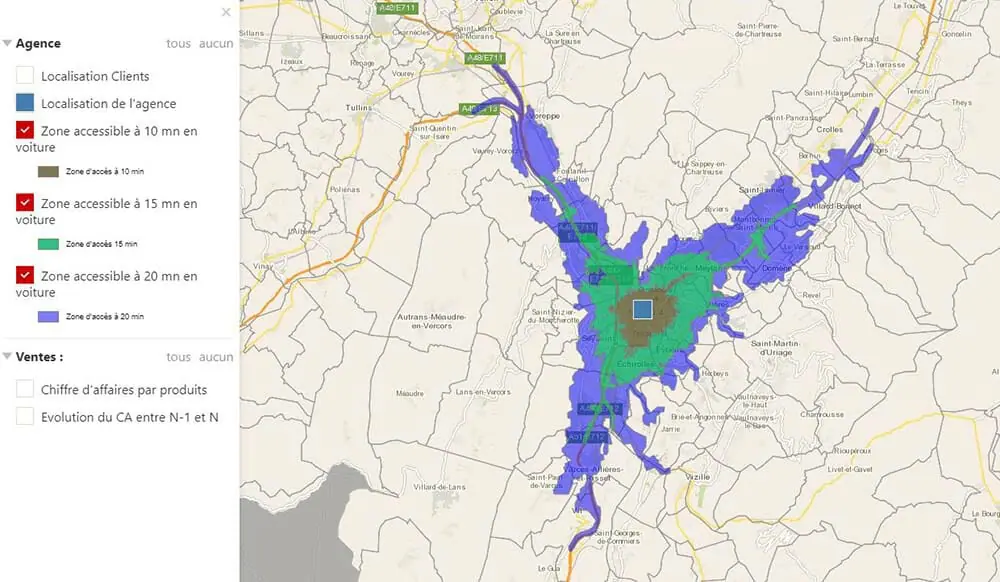
Task: Click the aucun link next to Ventes
Action: pos(216,356)
